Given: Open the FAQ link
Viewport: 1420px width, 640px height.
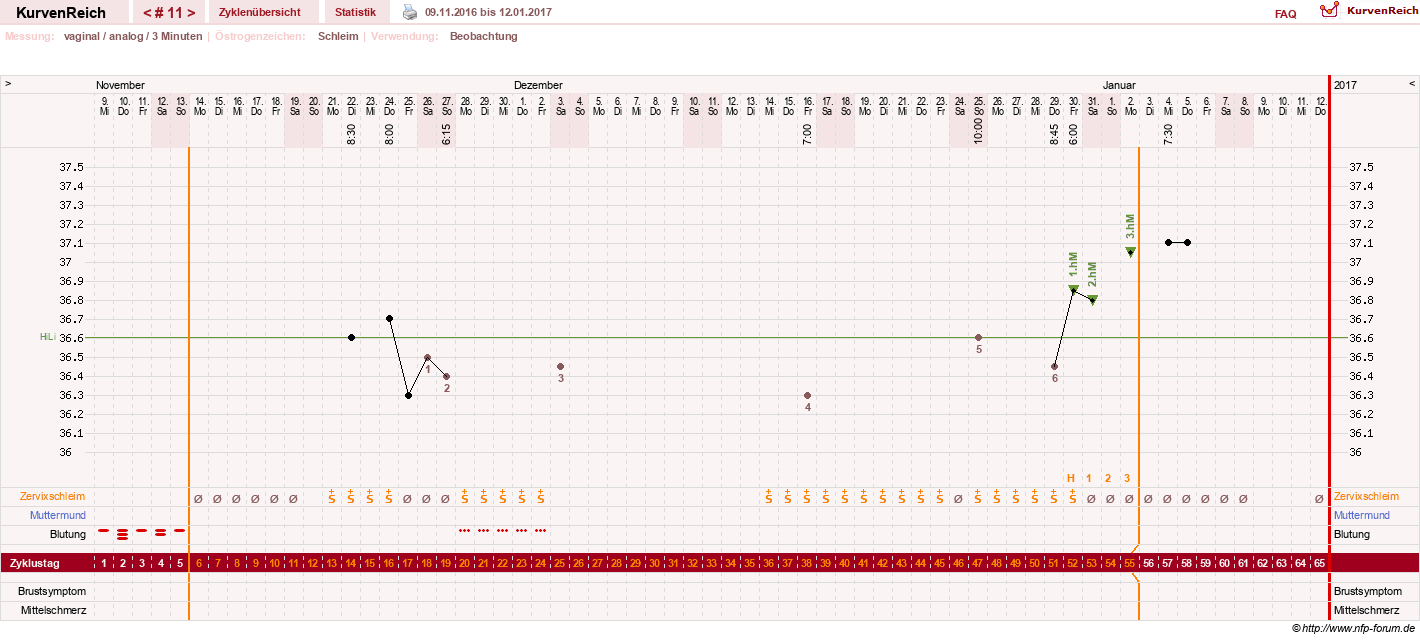Looking at the screenshot, I should (1285, 14).
